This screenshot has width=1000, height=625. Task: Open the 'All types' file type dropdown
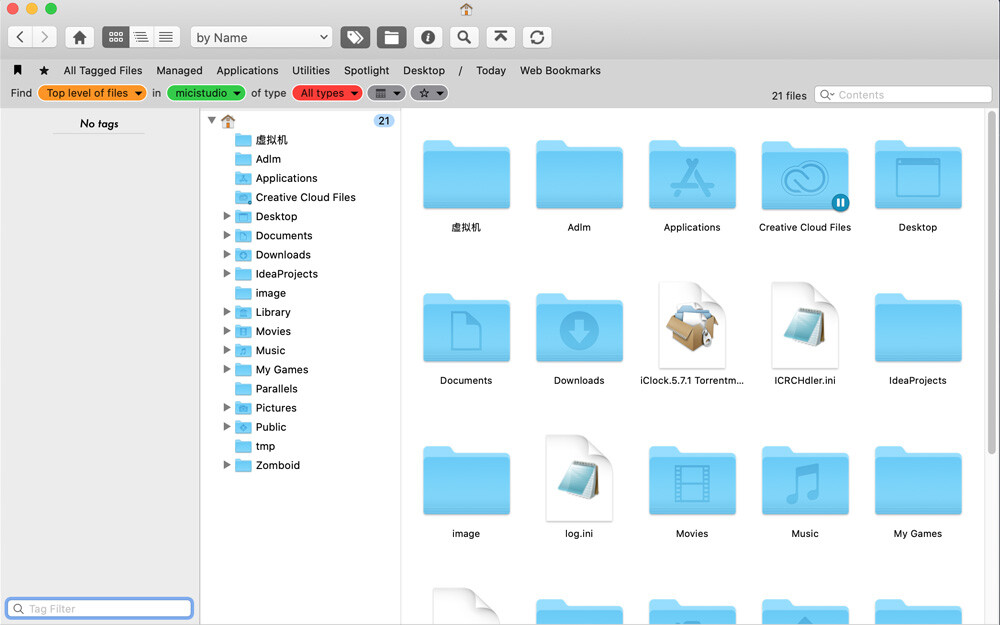pyautogui.click(x=327, y=93)
